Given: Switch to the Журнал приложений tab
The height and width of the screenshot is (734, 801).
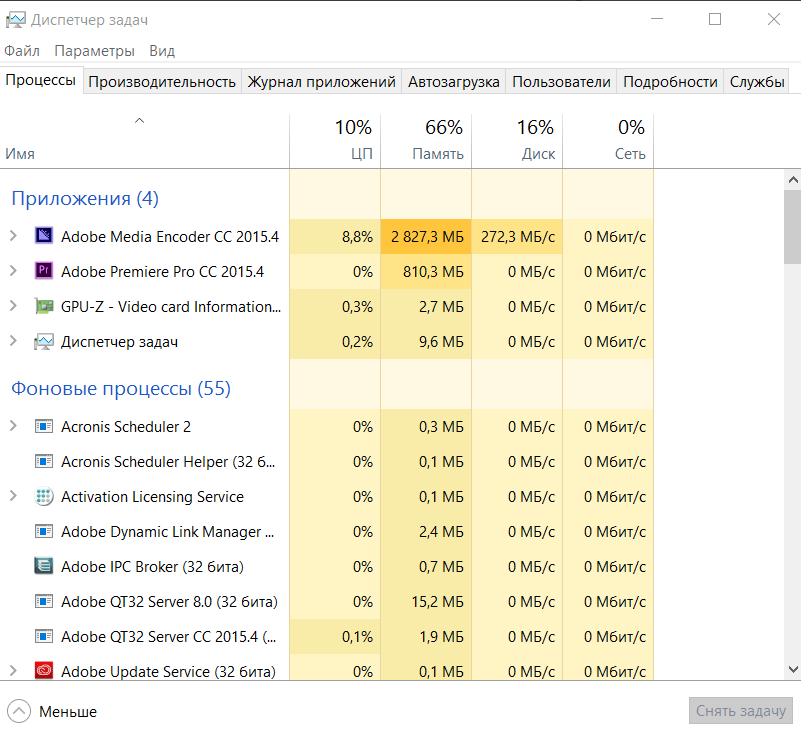Looking at the screenshot, I should coord(321,82).
